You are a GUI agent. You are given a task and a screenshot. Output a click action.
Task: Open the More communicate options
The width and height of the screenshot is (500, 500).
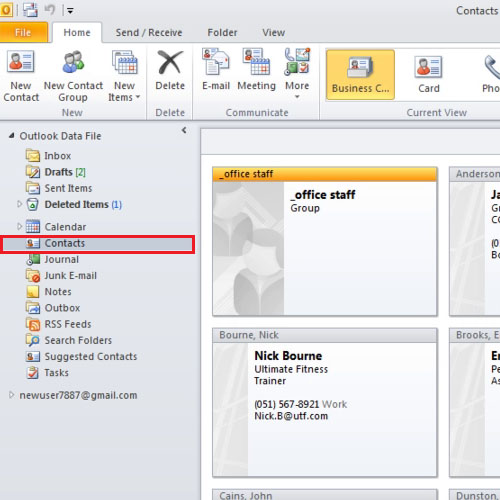click(297, 74)
